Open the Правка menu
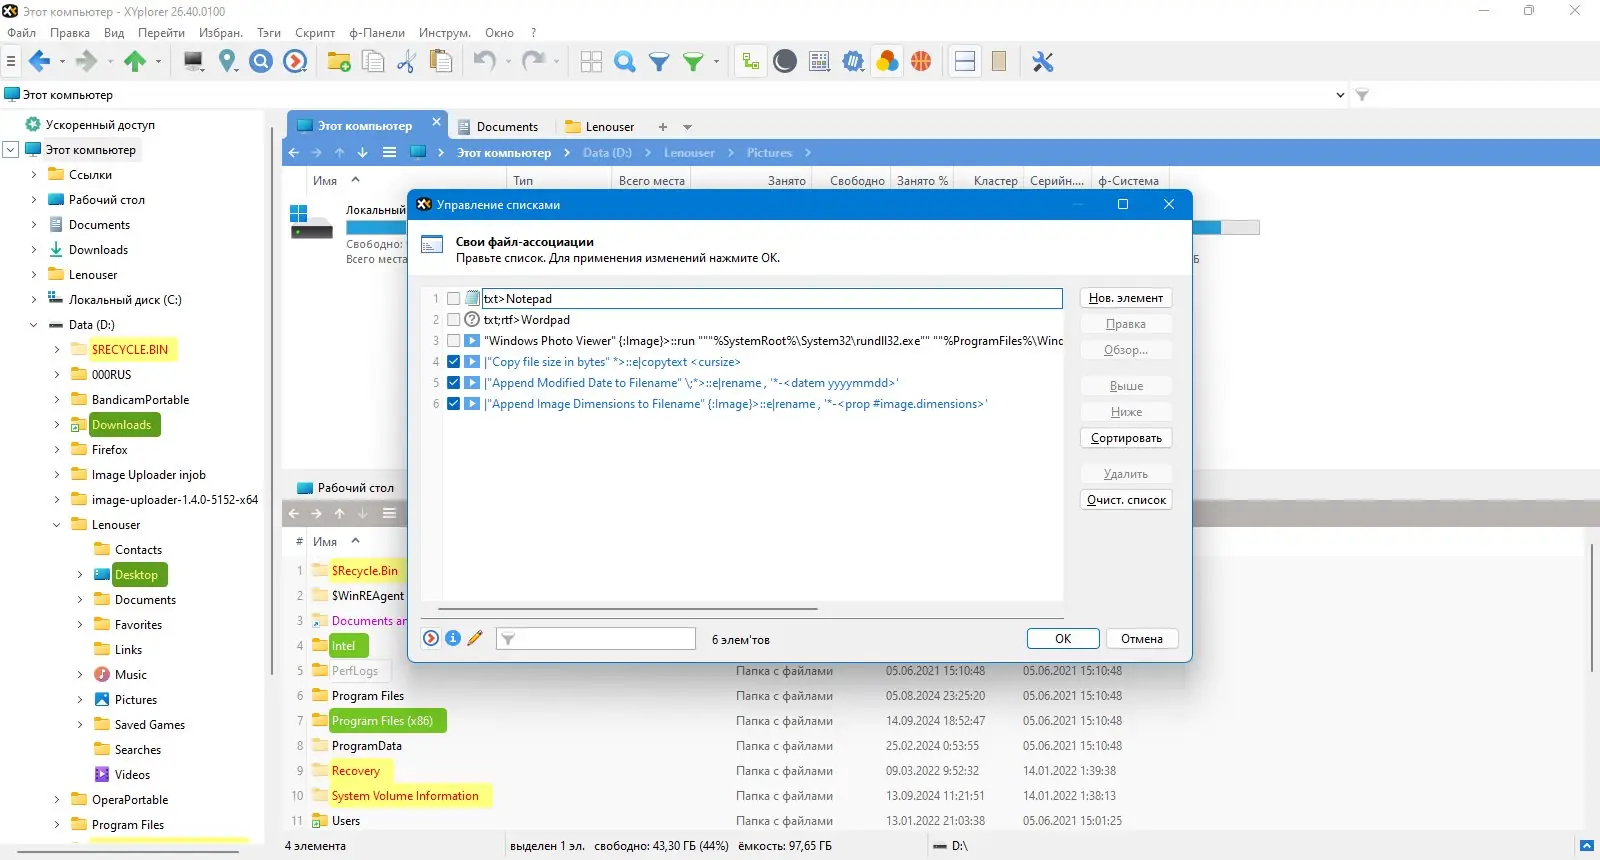Screen dimensions: 1600x860 point(70,33)
